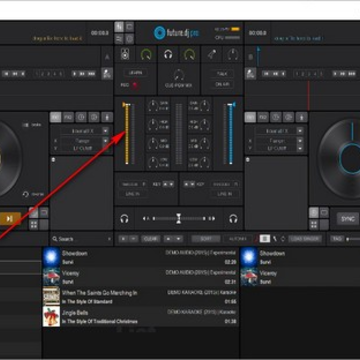Click the LOAD SINGER button
This screenshot has width=360, height=360.
coord(305,239)
